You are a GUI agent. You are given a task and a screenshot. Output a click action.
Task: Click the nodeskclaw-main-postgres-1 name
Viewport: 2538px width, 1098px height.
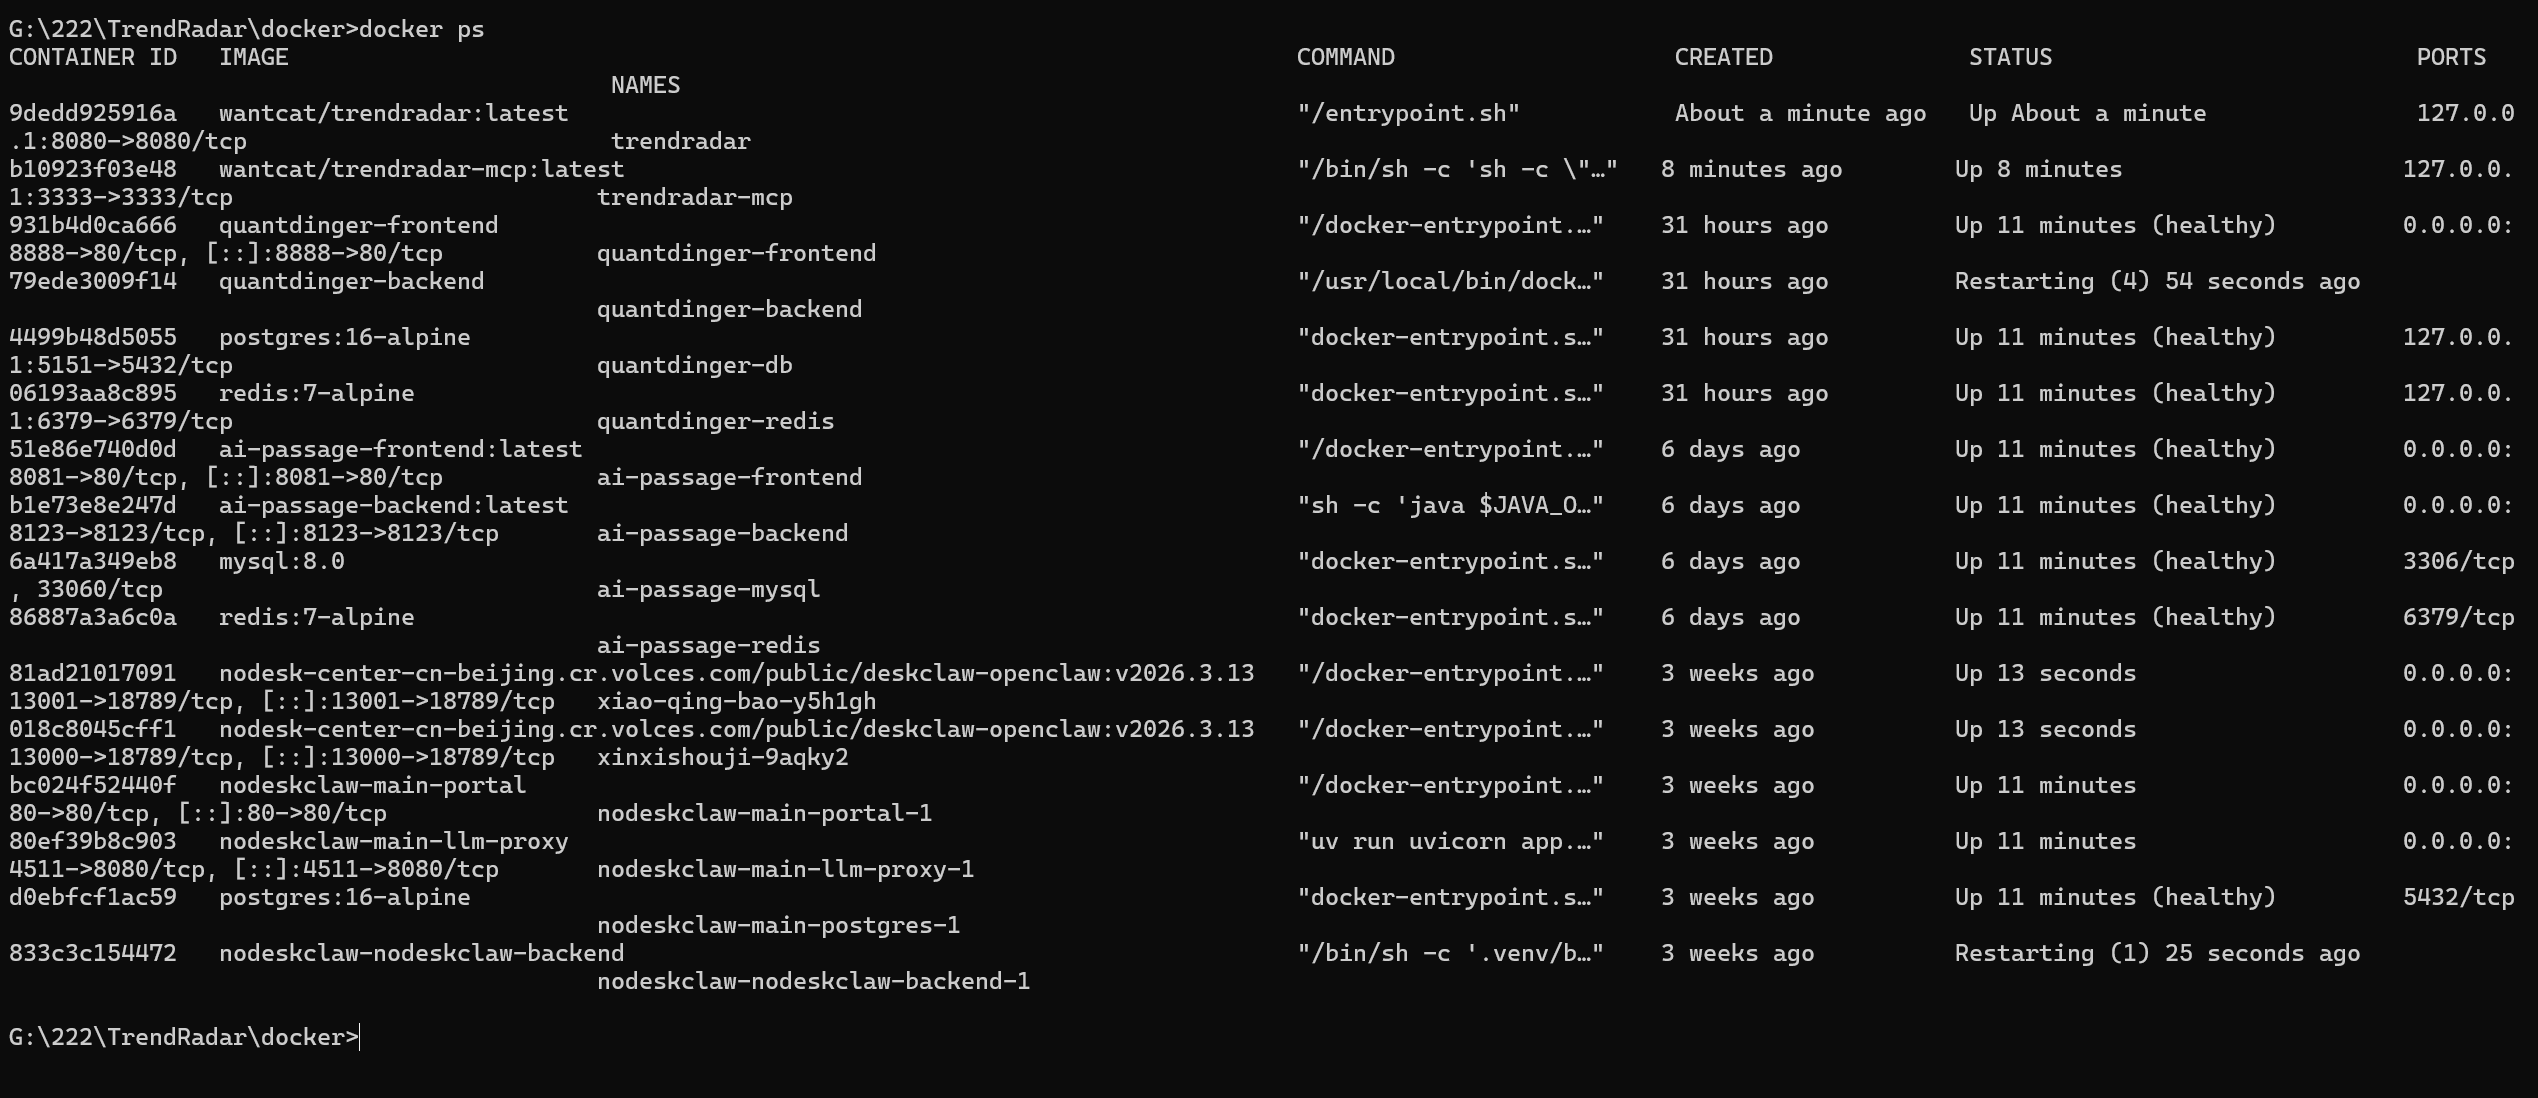point(778,925)
